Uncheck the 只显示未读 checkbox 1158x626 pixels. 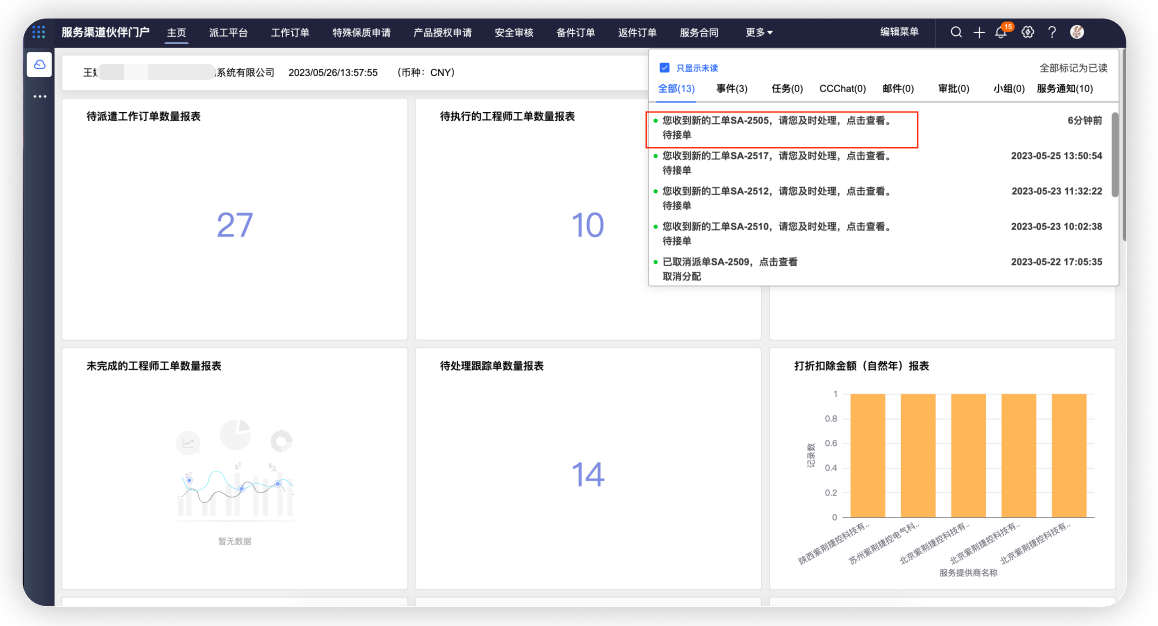pyautogui.click(x=664, y=68)
